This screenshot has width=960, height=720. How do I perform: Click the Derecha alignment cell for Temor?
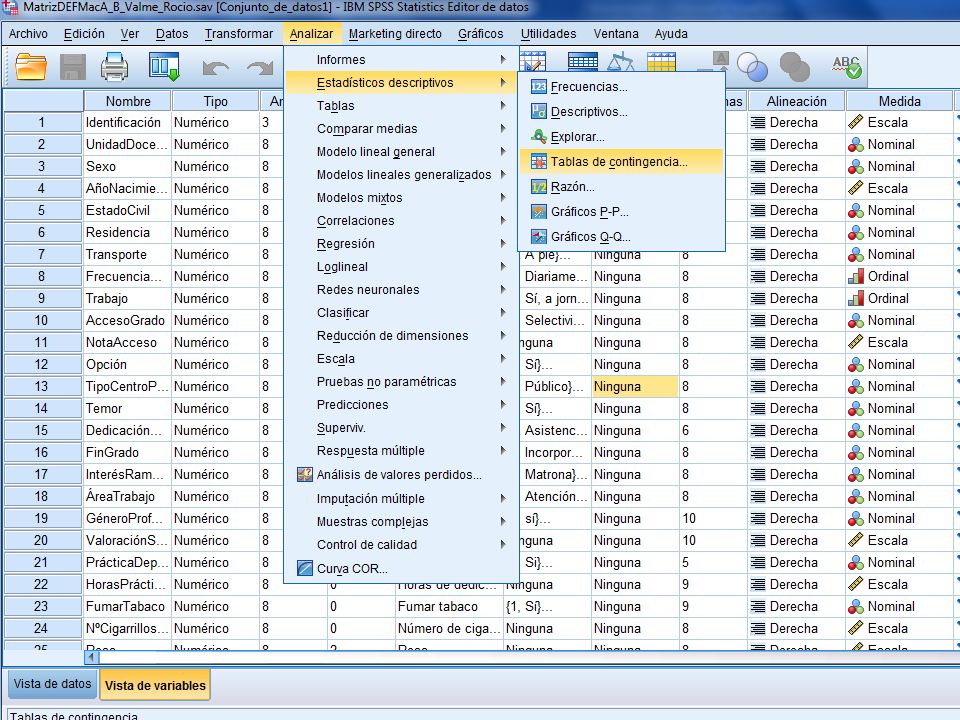(x=797, y=408)
